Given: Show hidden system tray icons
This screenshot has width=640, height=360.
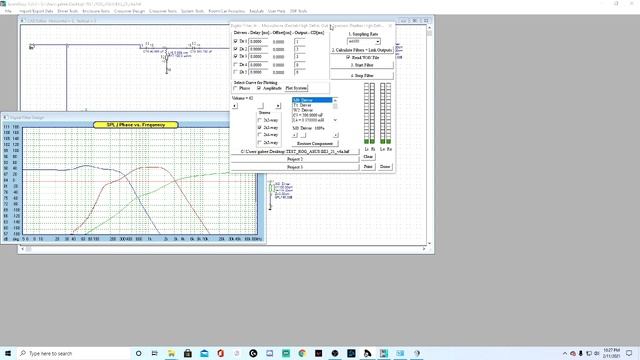Looking at the screenshot, I should 565,353.
